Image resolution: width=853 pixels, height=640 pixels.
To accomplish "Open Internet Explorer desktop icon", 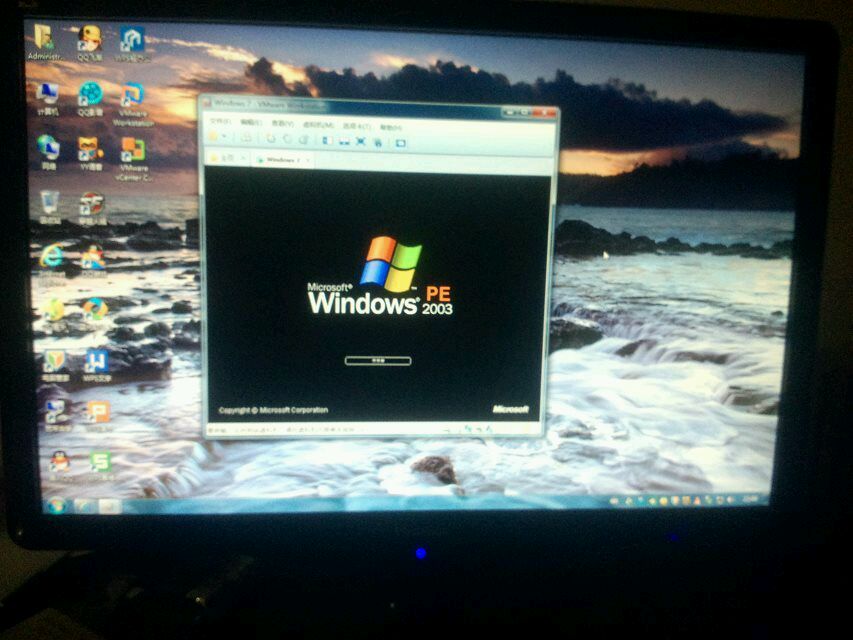I will 52,262.
